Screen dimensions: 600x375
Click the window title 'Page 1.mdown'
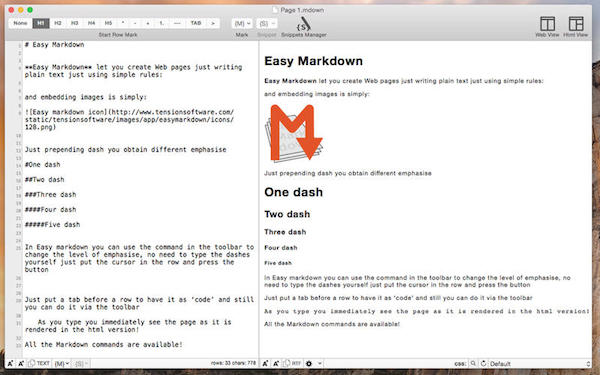click(302, 10)
